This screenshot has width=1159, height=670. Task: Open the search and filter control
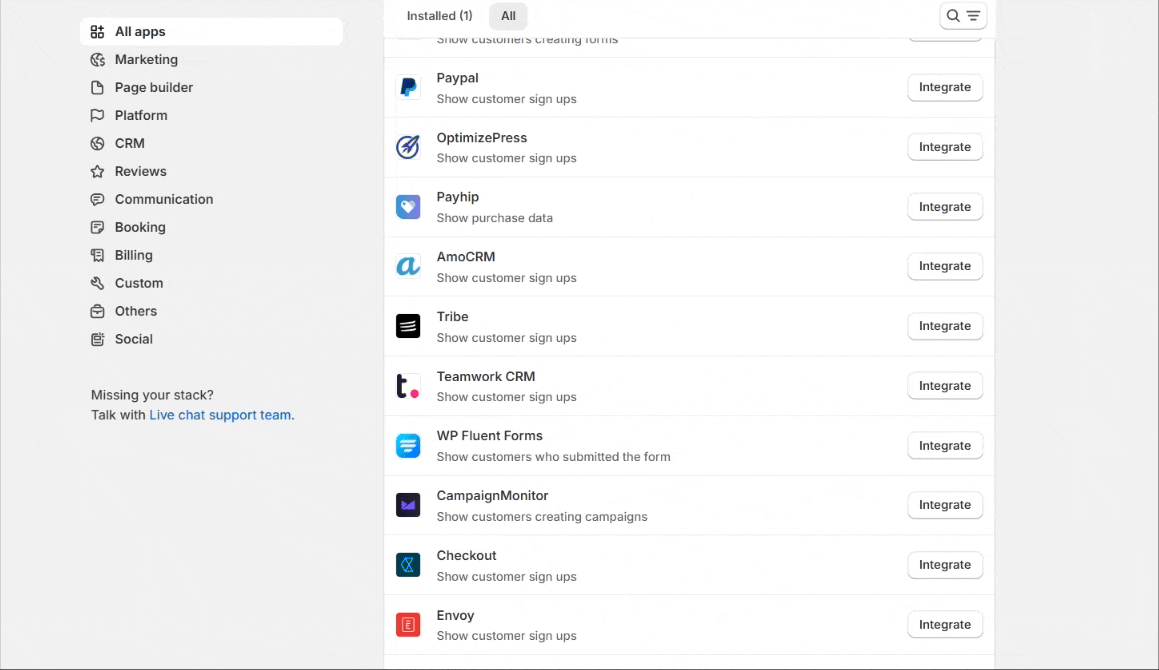pos(963,16)
